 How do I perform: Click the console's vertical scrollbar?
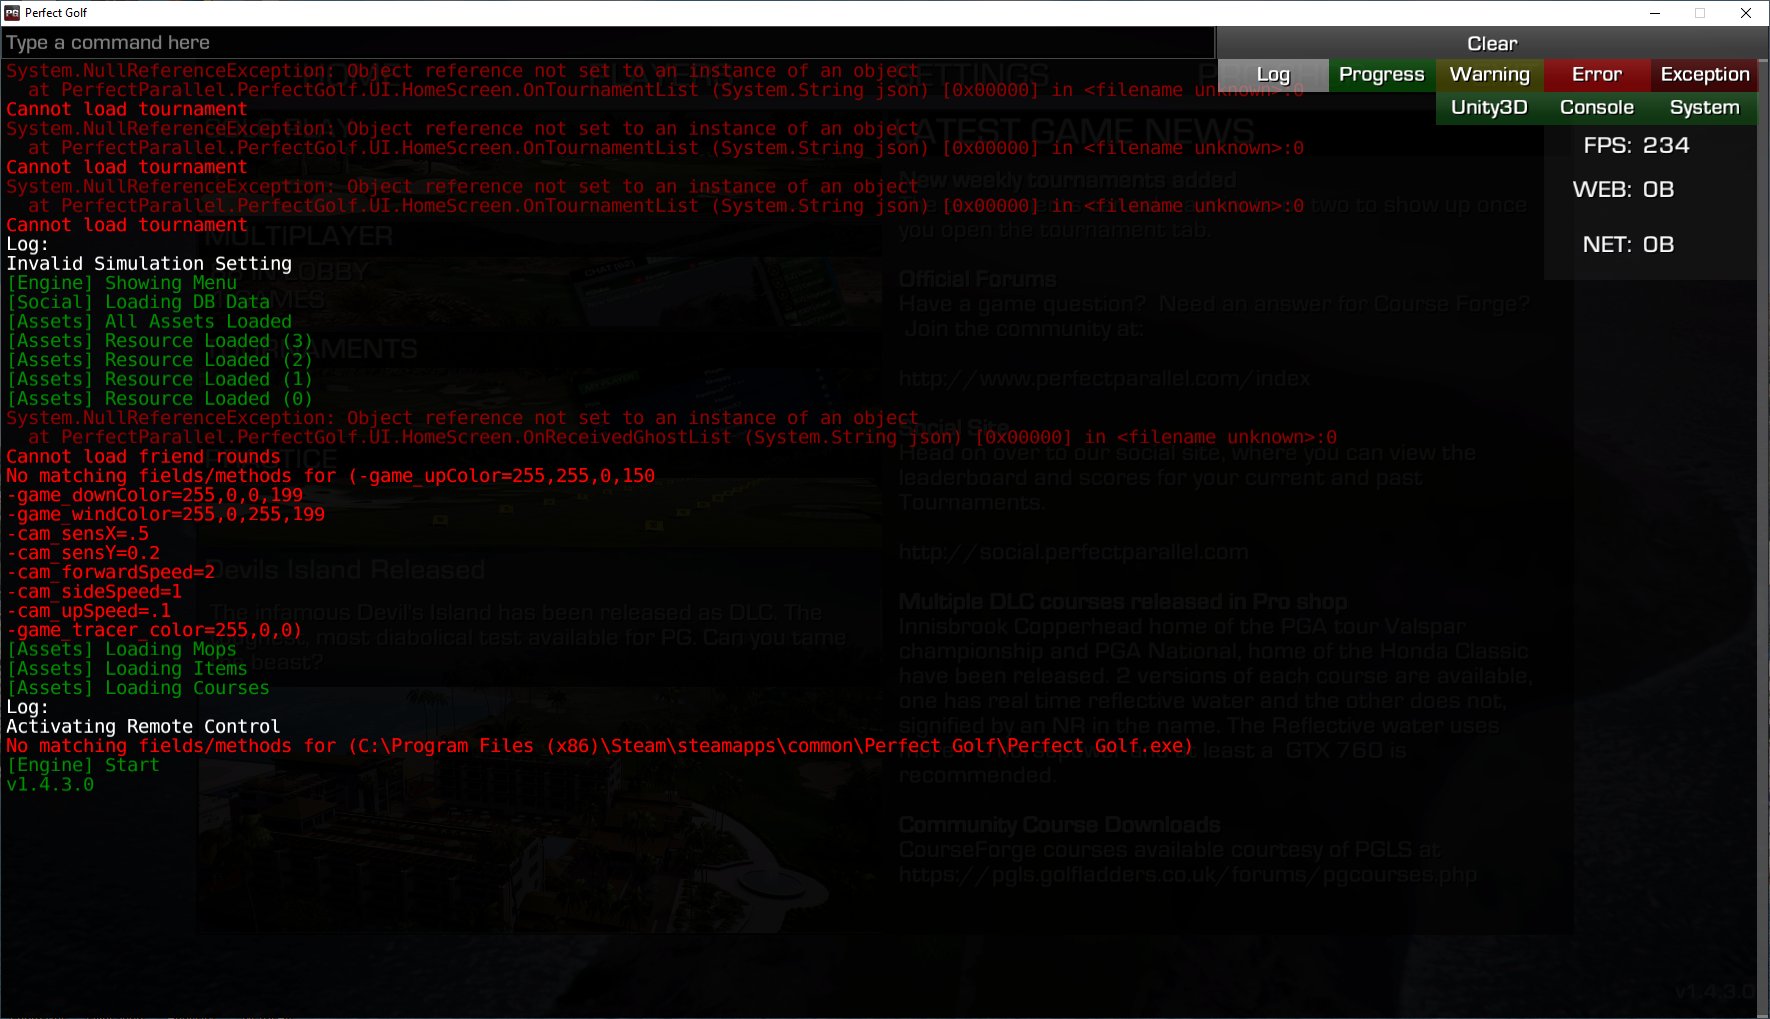click(1764, 540)
